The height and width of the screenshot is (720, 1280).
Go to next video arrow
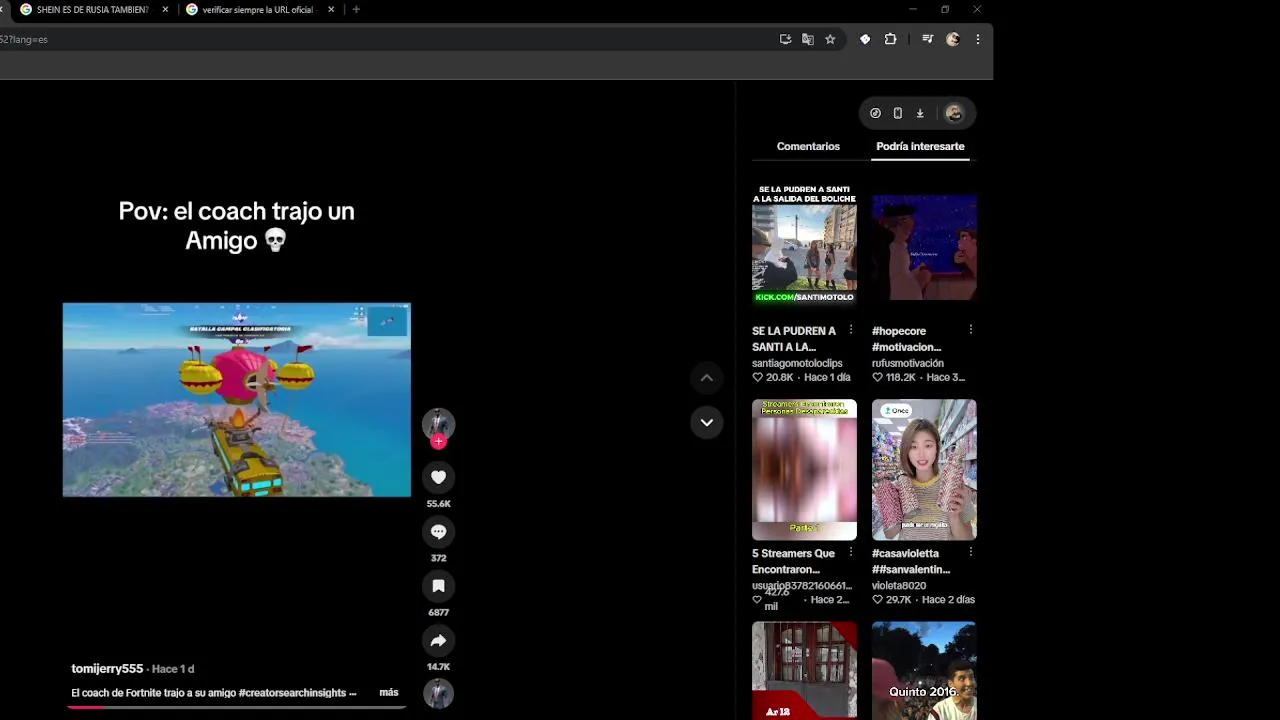point(706,422)
